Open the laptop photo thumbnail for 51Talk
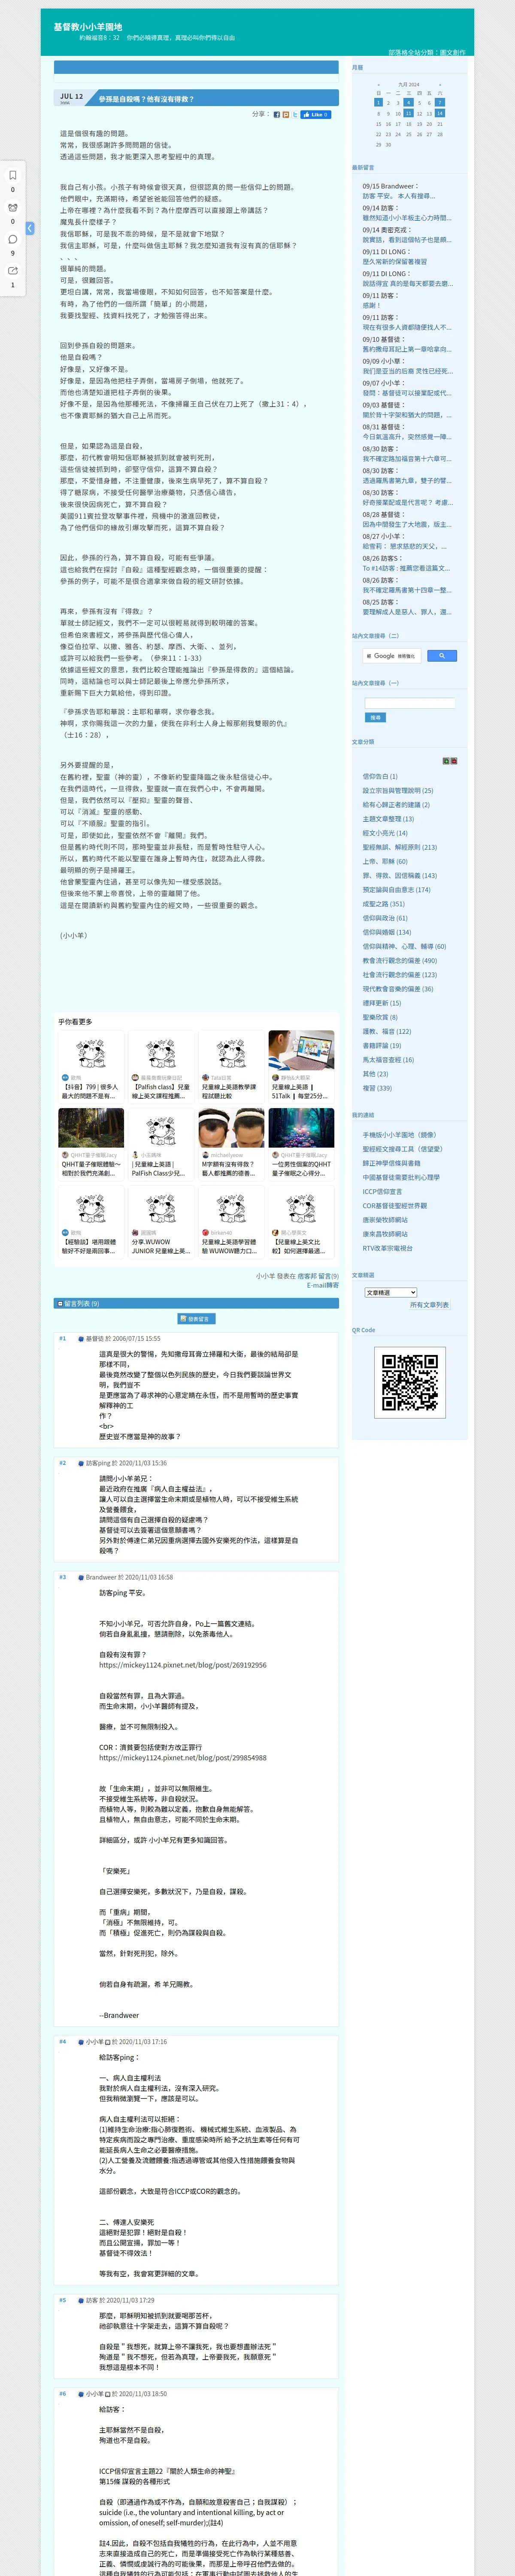 [301, 1051]
